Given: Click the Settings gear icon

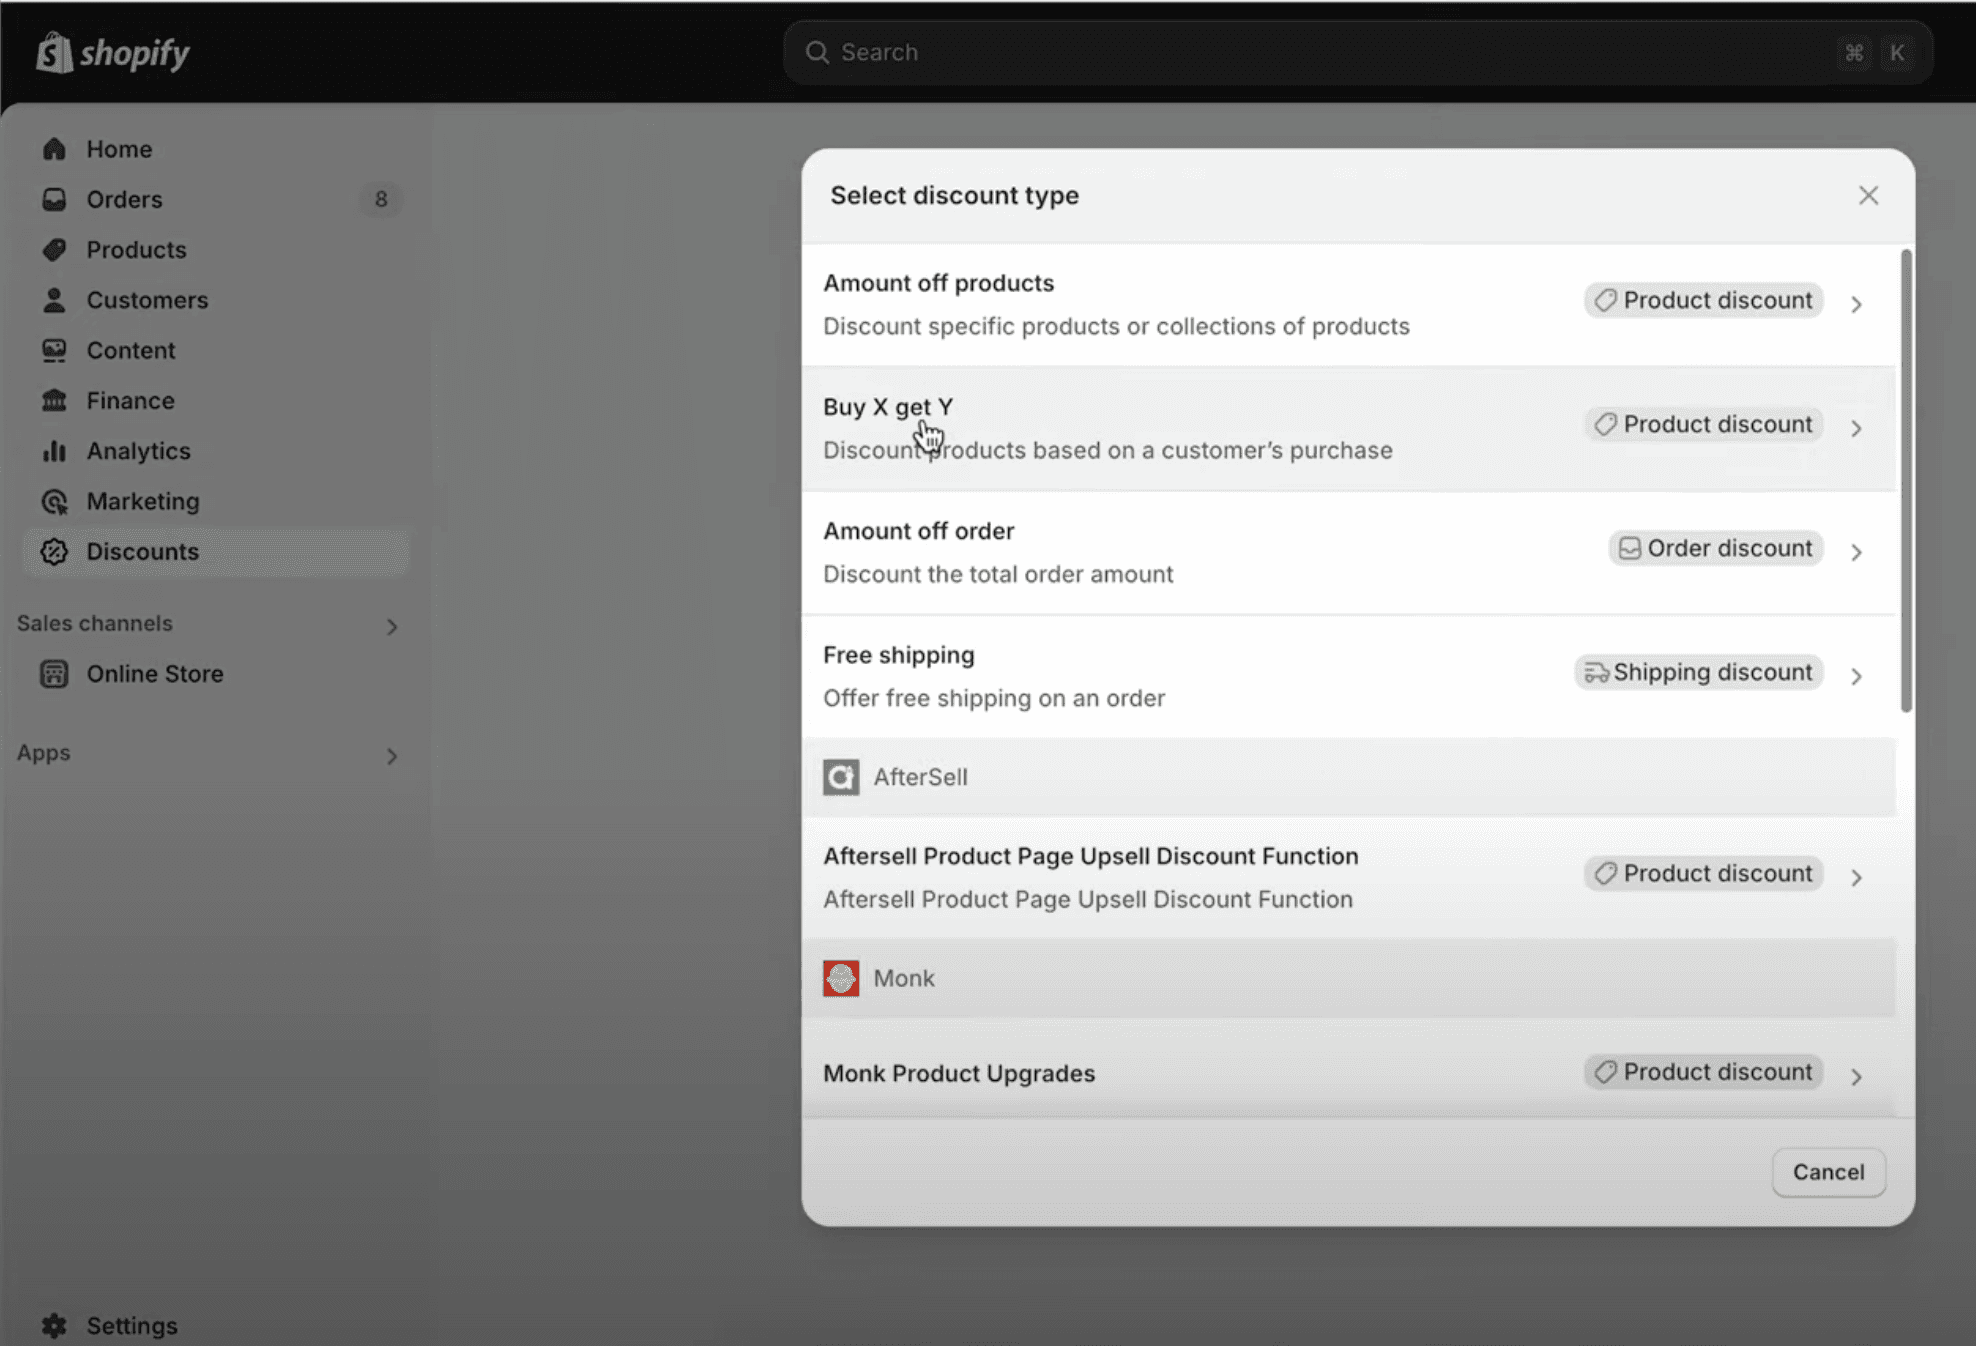Looking at the screenshot, I should [x=54, y=1325].
